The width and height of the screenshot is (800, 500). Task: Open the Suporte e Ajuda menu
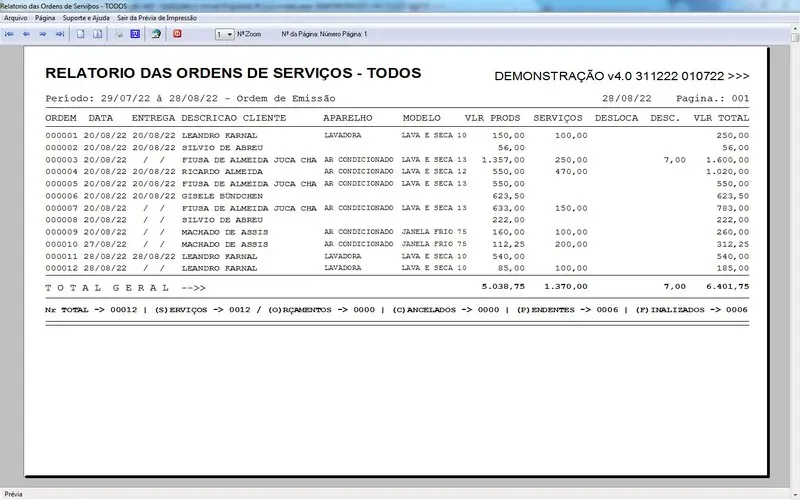pos(86,18)
